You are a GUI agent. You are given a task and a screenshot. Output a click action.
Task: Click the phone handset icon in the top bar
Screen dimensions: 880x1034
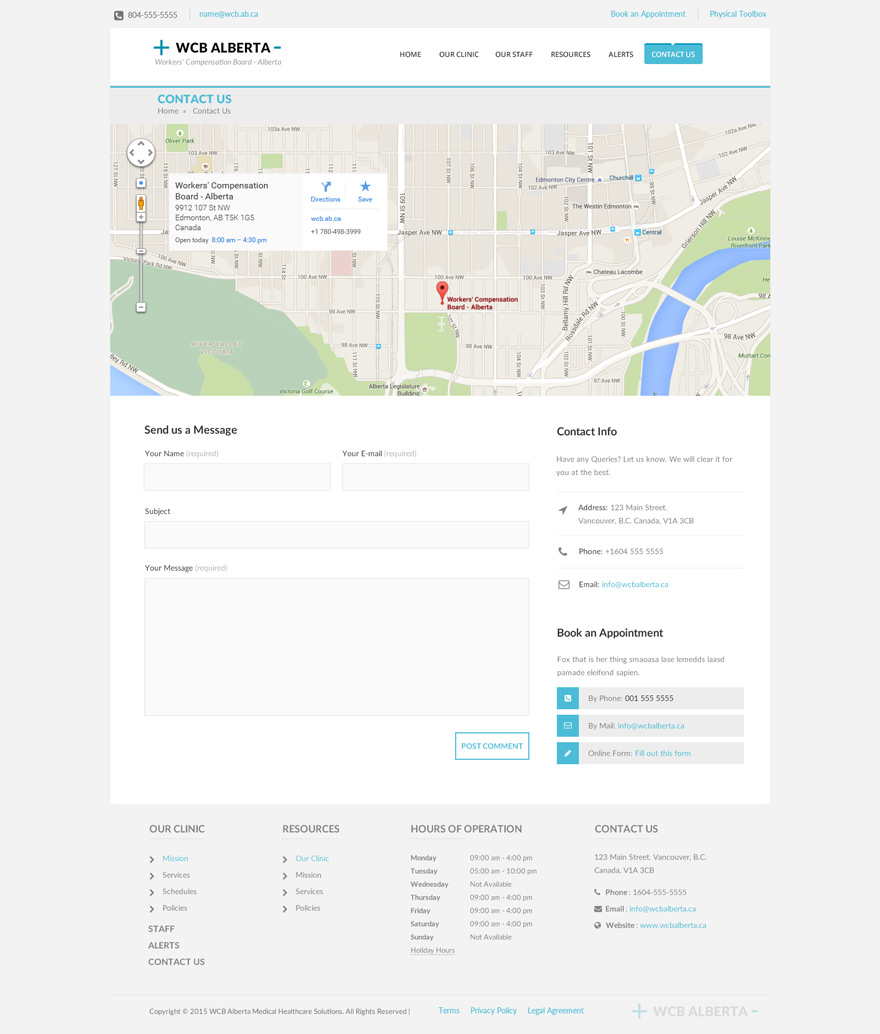pyautogui.click(x=117, y=14)
